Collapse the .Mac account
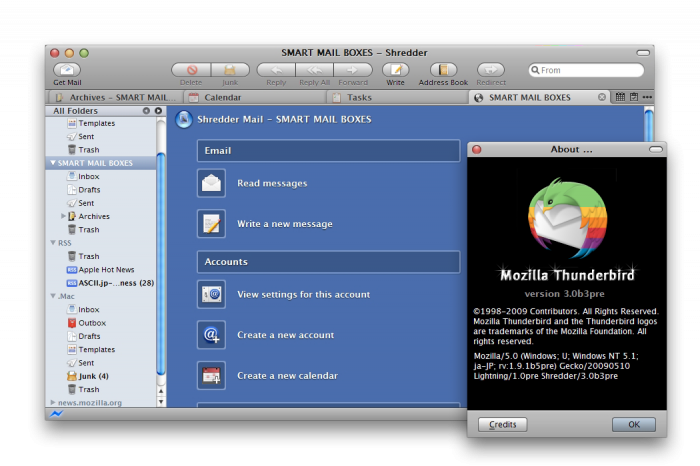Image resolution: width=700 pixels, height=466 pixels. (53, 296)
